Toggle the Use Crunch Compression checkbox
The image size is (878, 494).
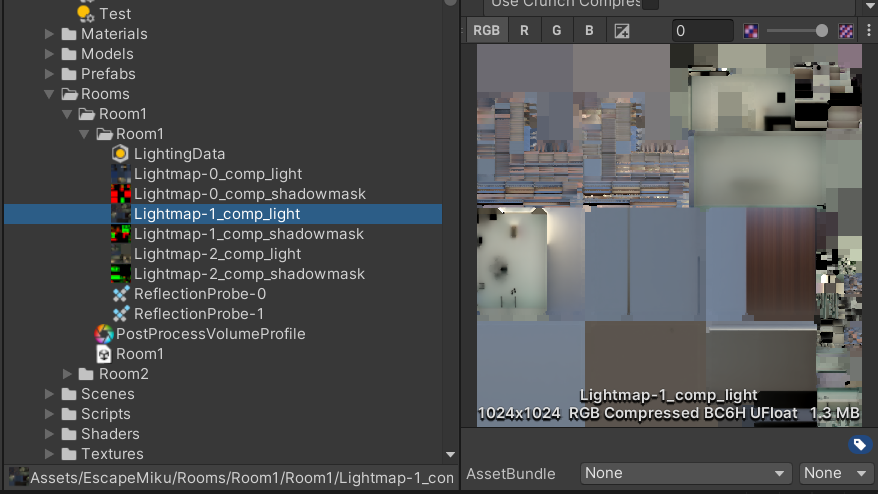[651, 4]
